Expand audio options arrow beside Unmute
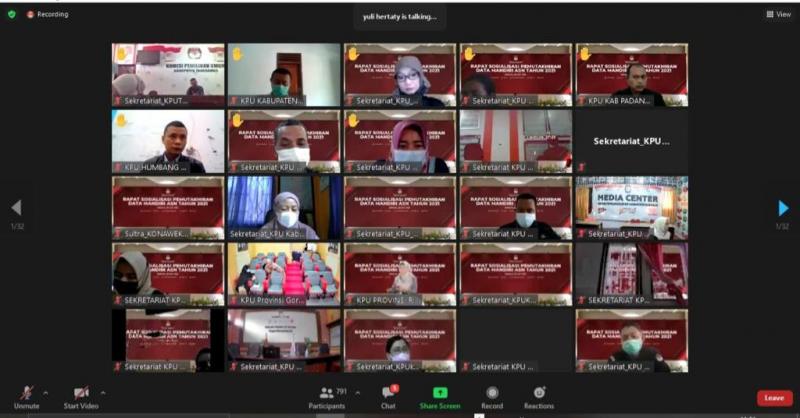The image size is (800, 418). [45, 393]
